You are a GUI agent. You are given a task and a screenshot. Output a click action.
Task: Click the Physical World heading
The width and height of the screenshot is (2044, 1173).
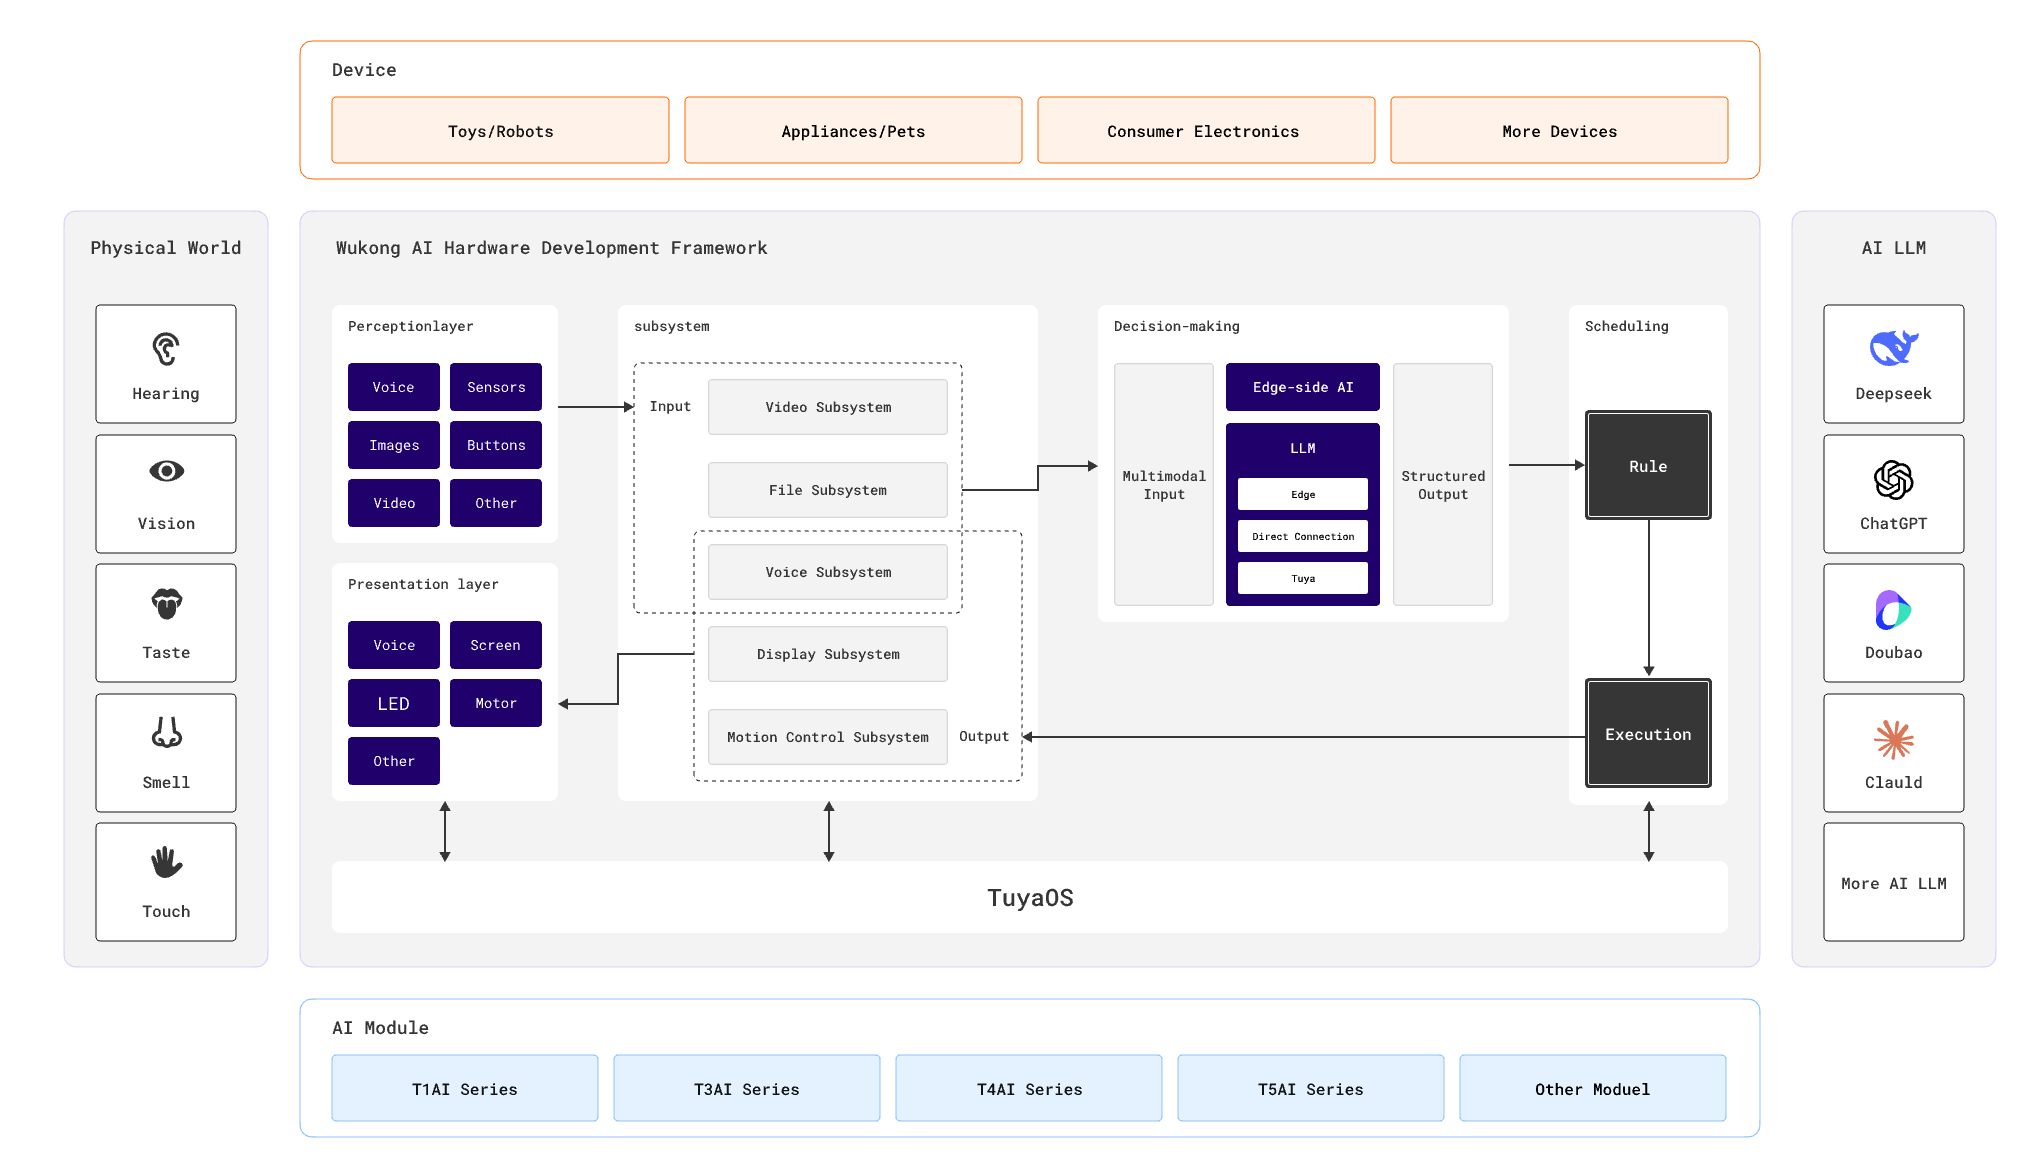point(166,247)
